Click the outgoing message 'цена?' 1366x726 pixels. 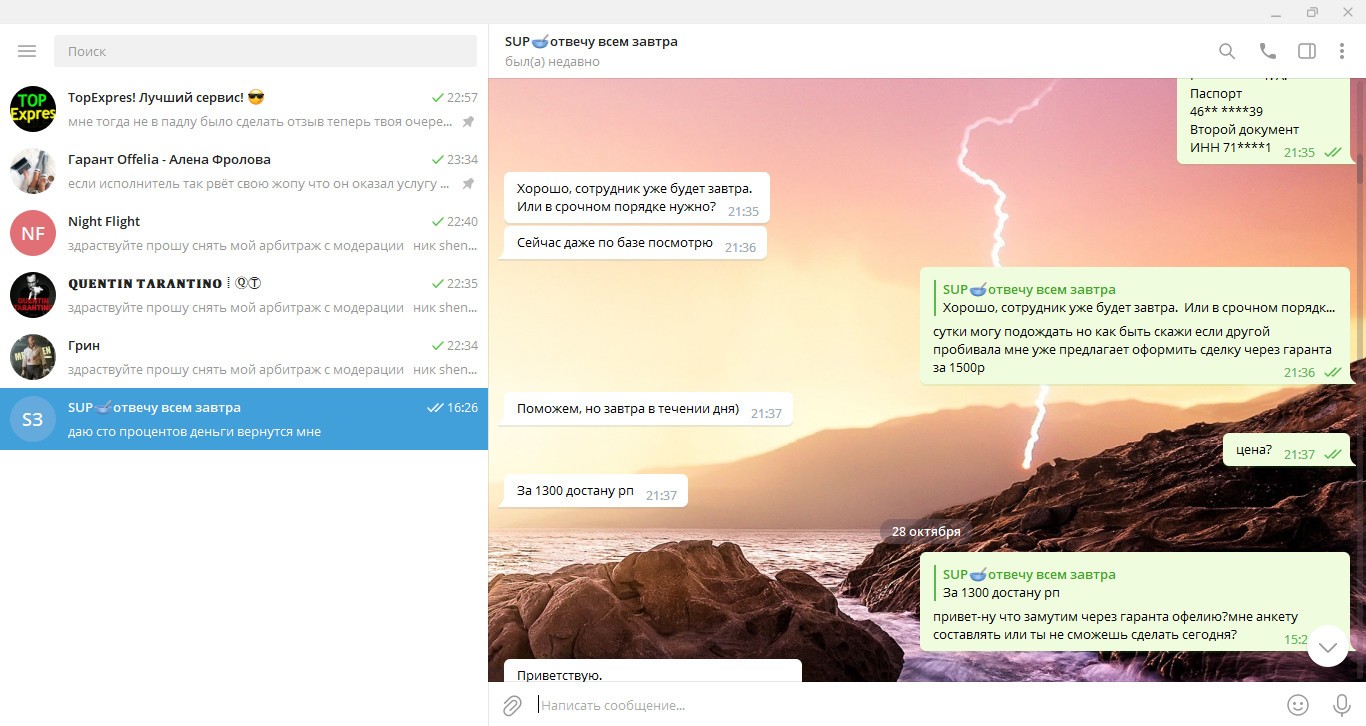[x=1286, y=450]
